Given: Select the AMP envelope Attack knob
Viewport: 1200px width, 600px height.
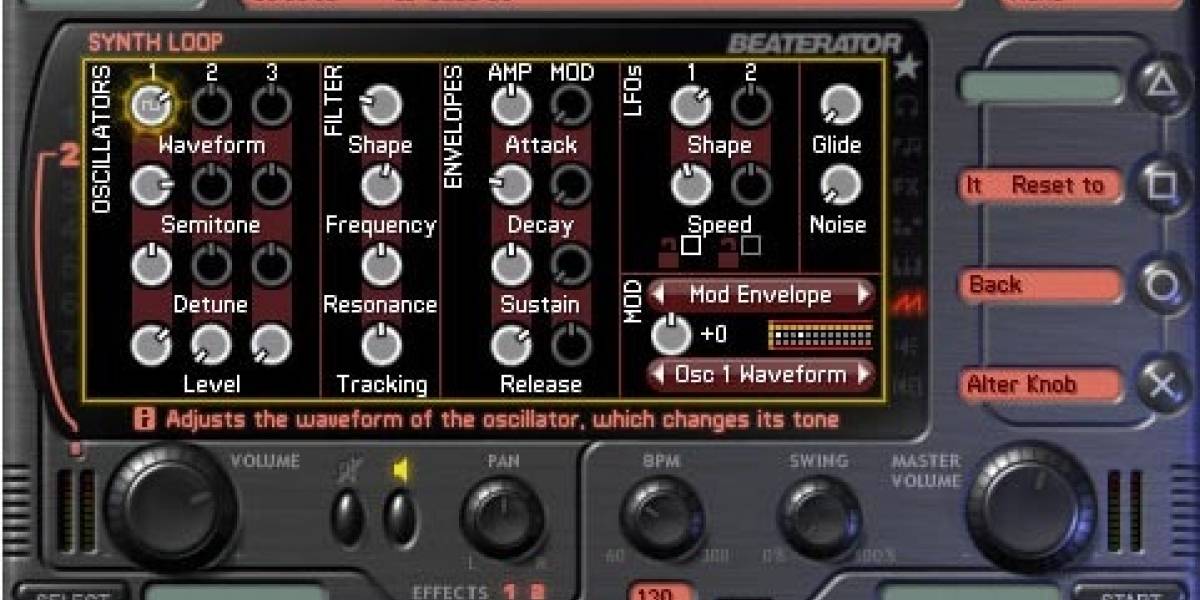Looking at the screenshot, I should 511,105.
